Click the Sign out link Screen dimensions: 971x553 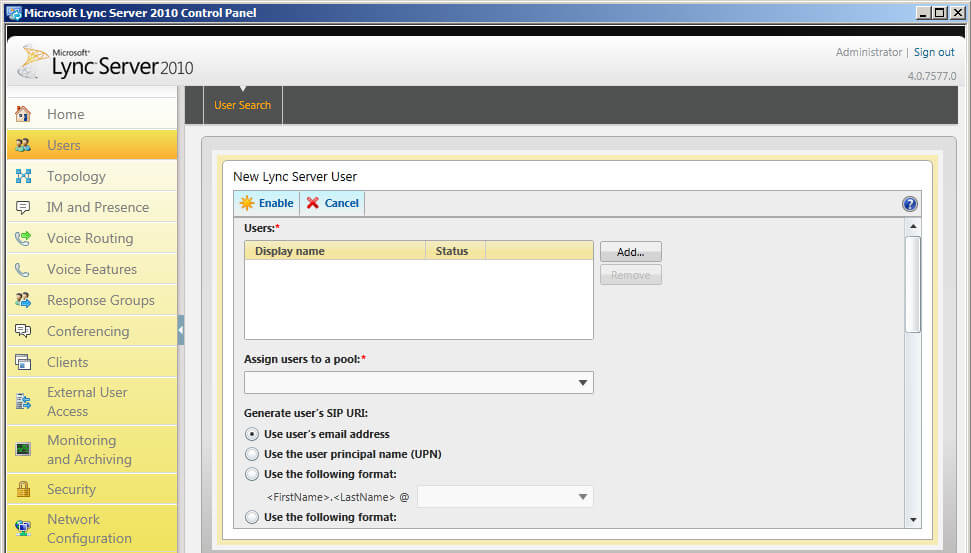(934, 52)
